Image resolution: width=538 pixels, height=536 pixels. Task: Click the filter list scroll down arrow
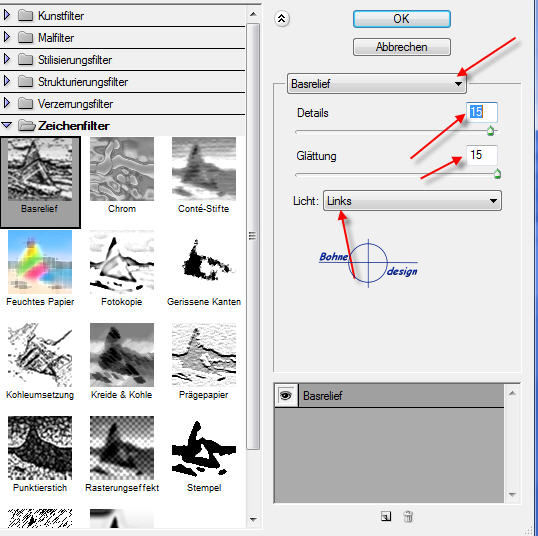[253, 519]
